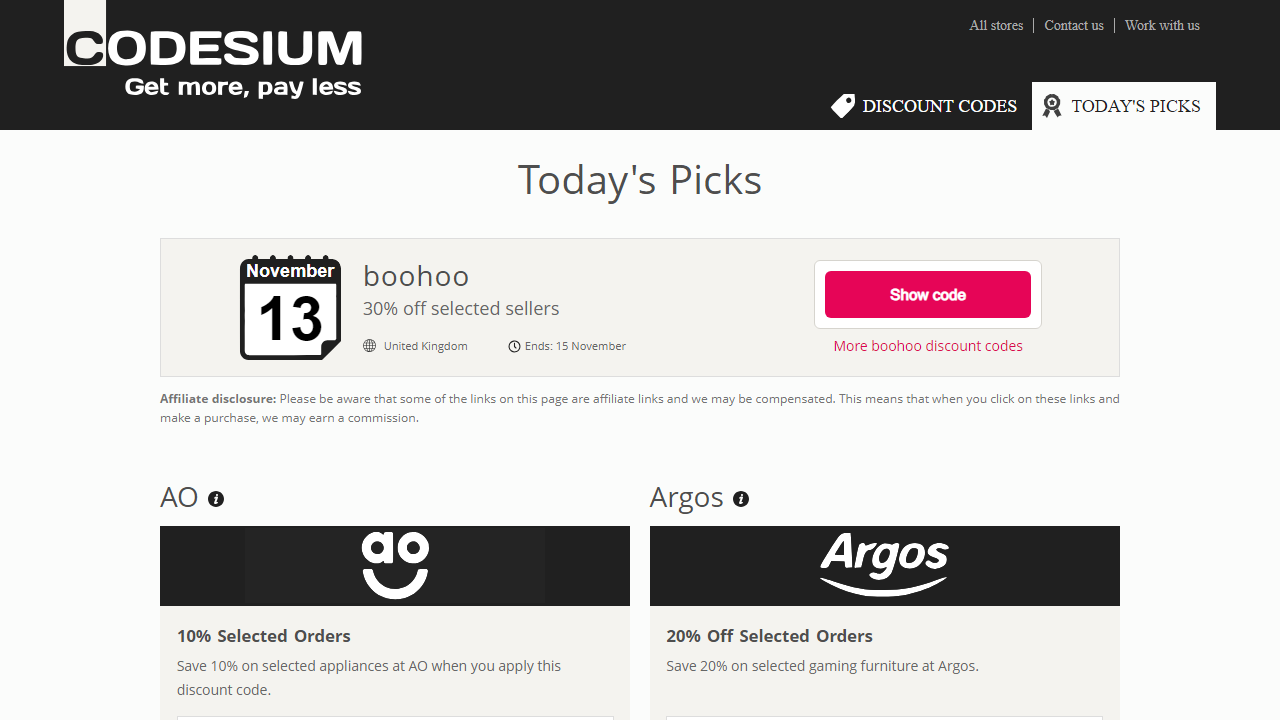Open the info icon next to Argos

click(x=741, y=499)
